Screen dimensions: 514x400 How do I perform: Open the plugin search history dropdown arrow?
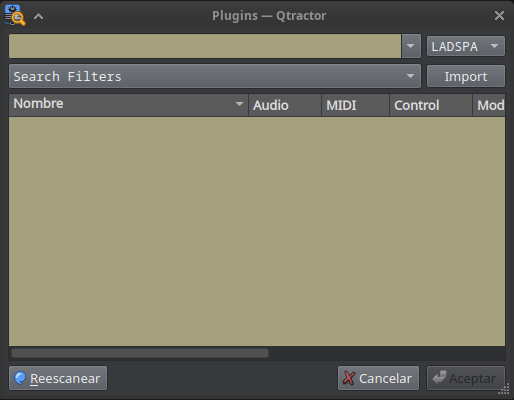tap(411, 46)
